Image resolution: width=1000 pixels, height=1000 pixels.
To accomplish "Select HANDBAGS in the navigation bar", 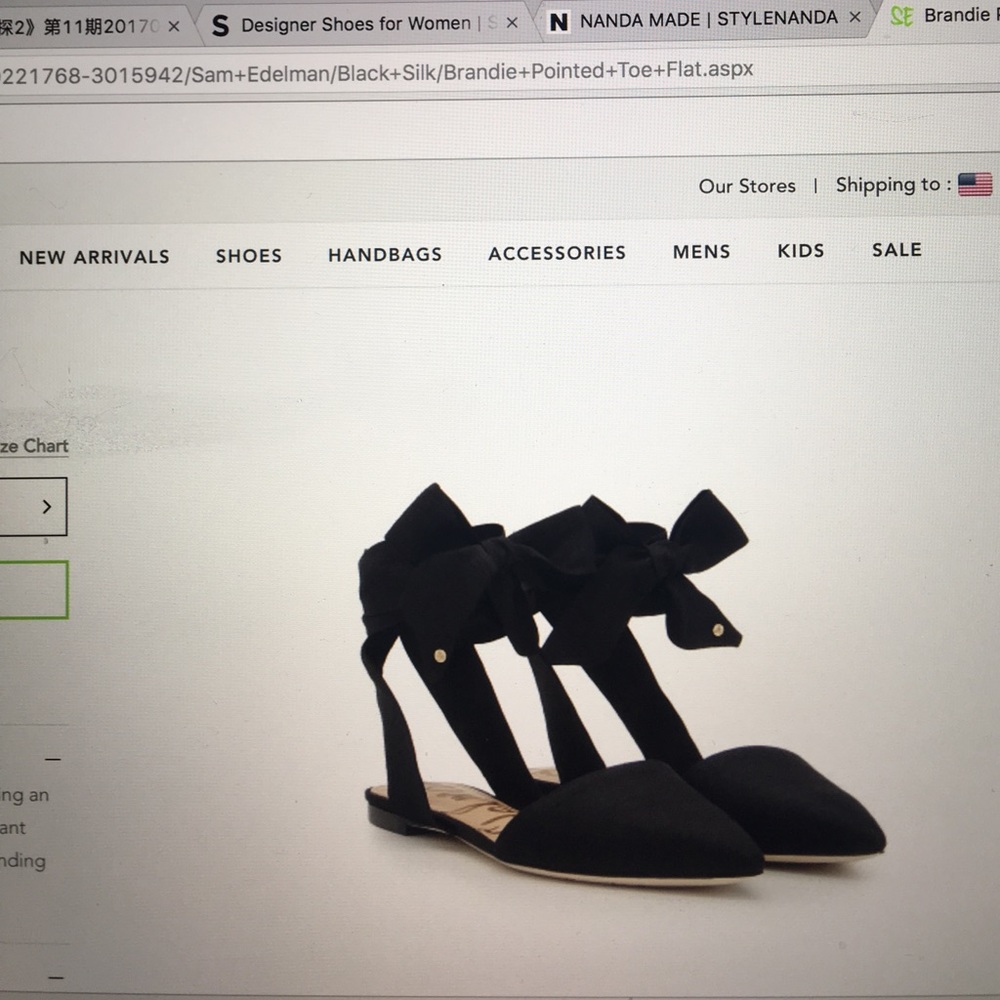I will pos(385,255).
